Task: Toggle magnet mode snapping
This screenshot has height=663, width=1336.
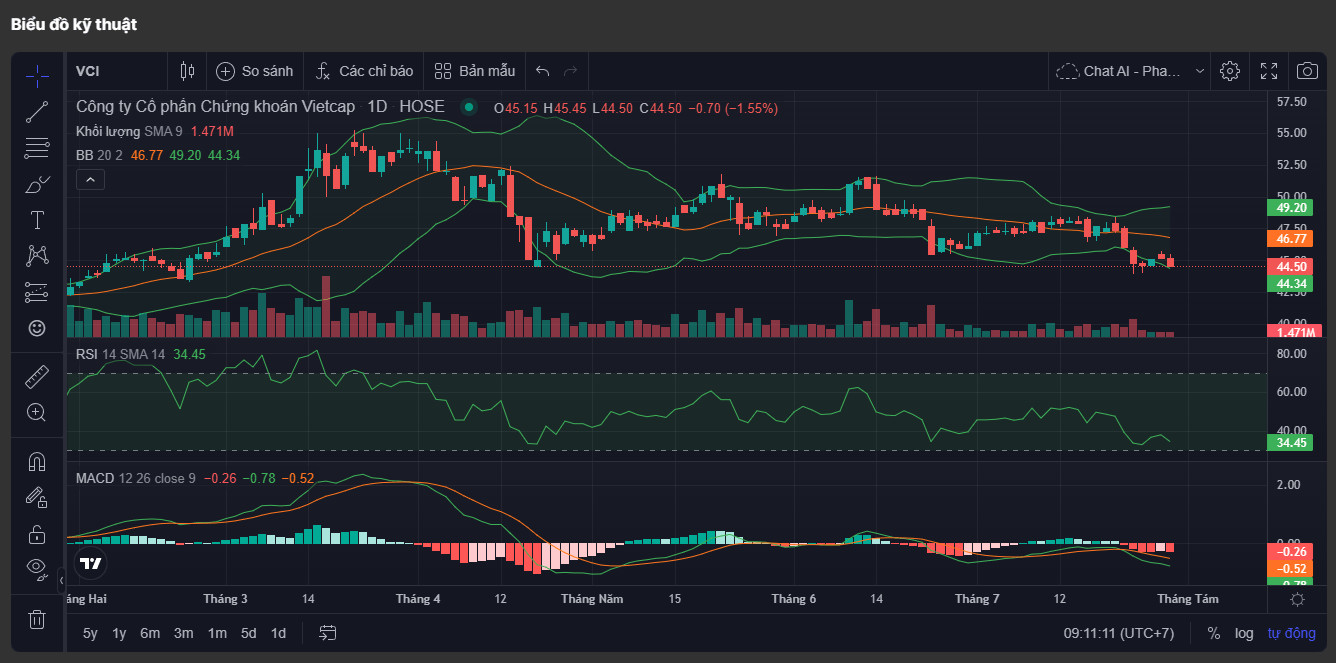Action: 37,461
